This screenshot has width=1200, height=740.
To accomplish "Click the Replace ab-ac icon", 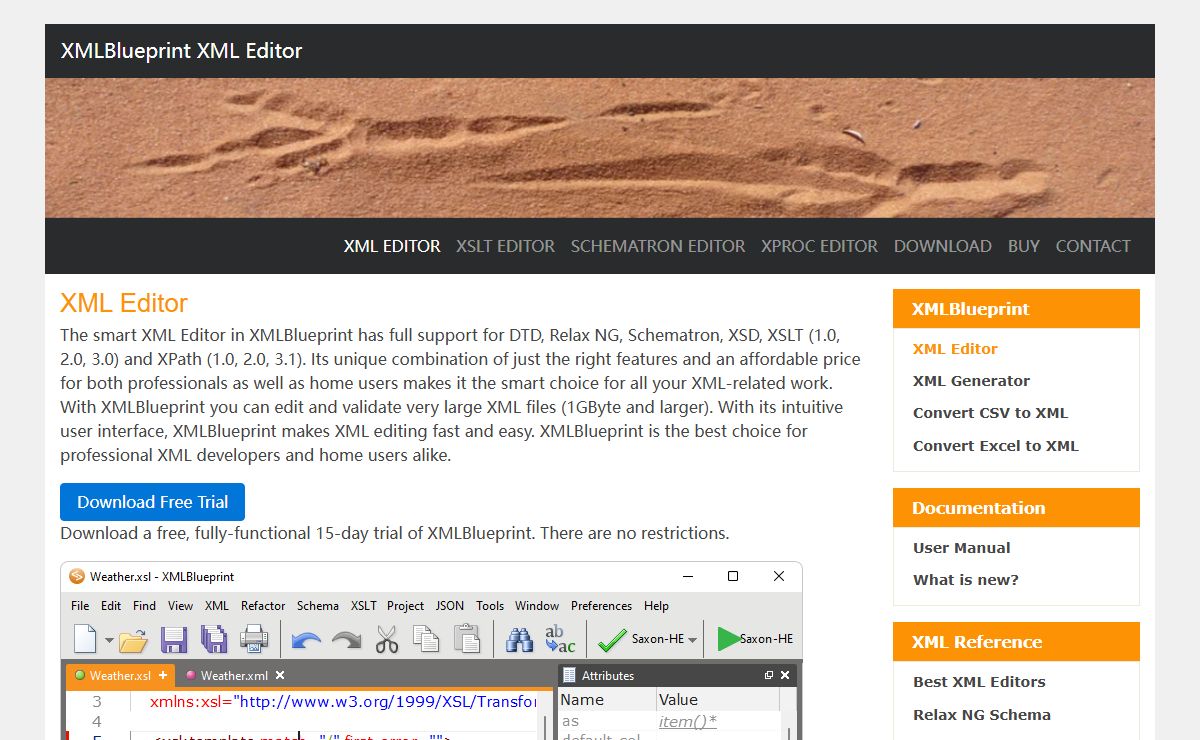I will click(560, 639).
